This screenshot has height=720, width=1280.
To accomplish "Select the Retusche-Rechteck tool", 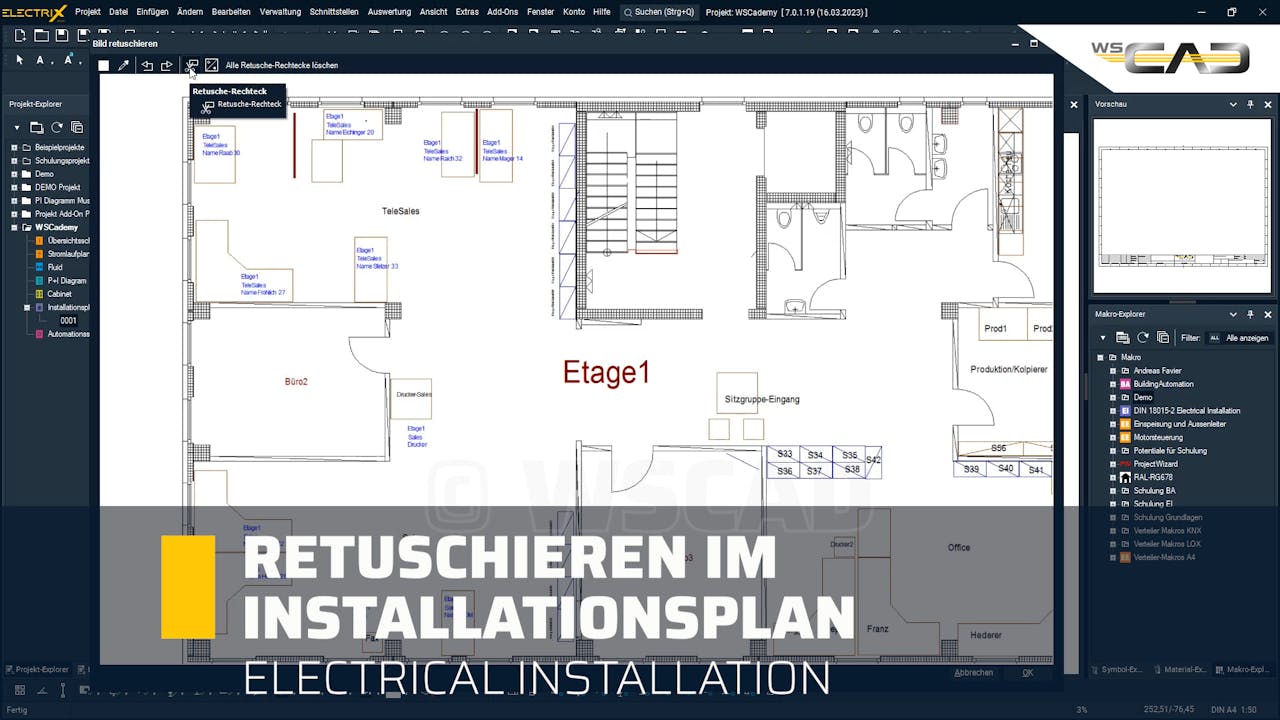I will [x=192, y=64].
